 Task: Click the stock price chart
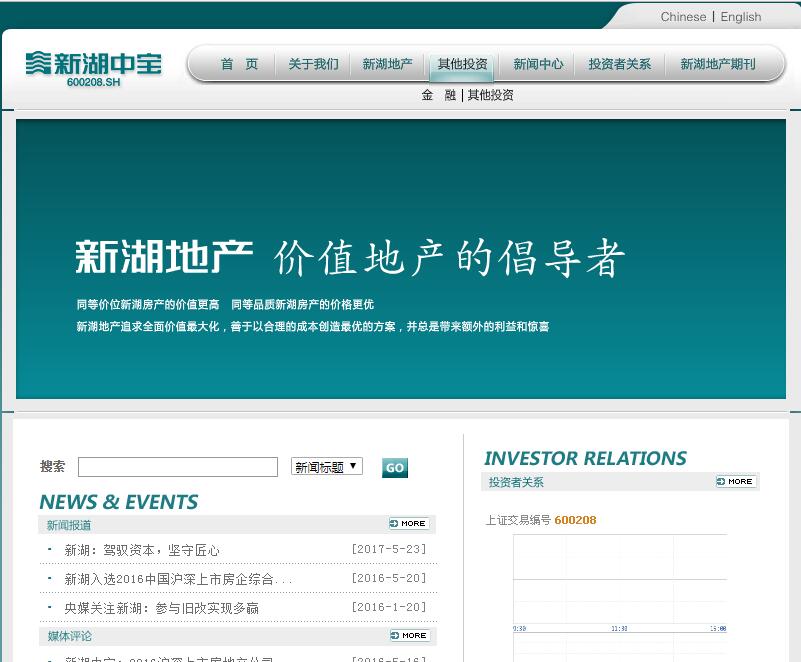620,598
